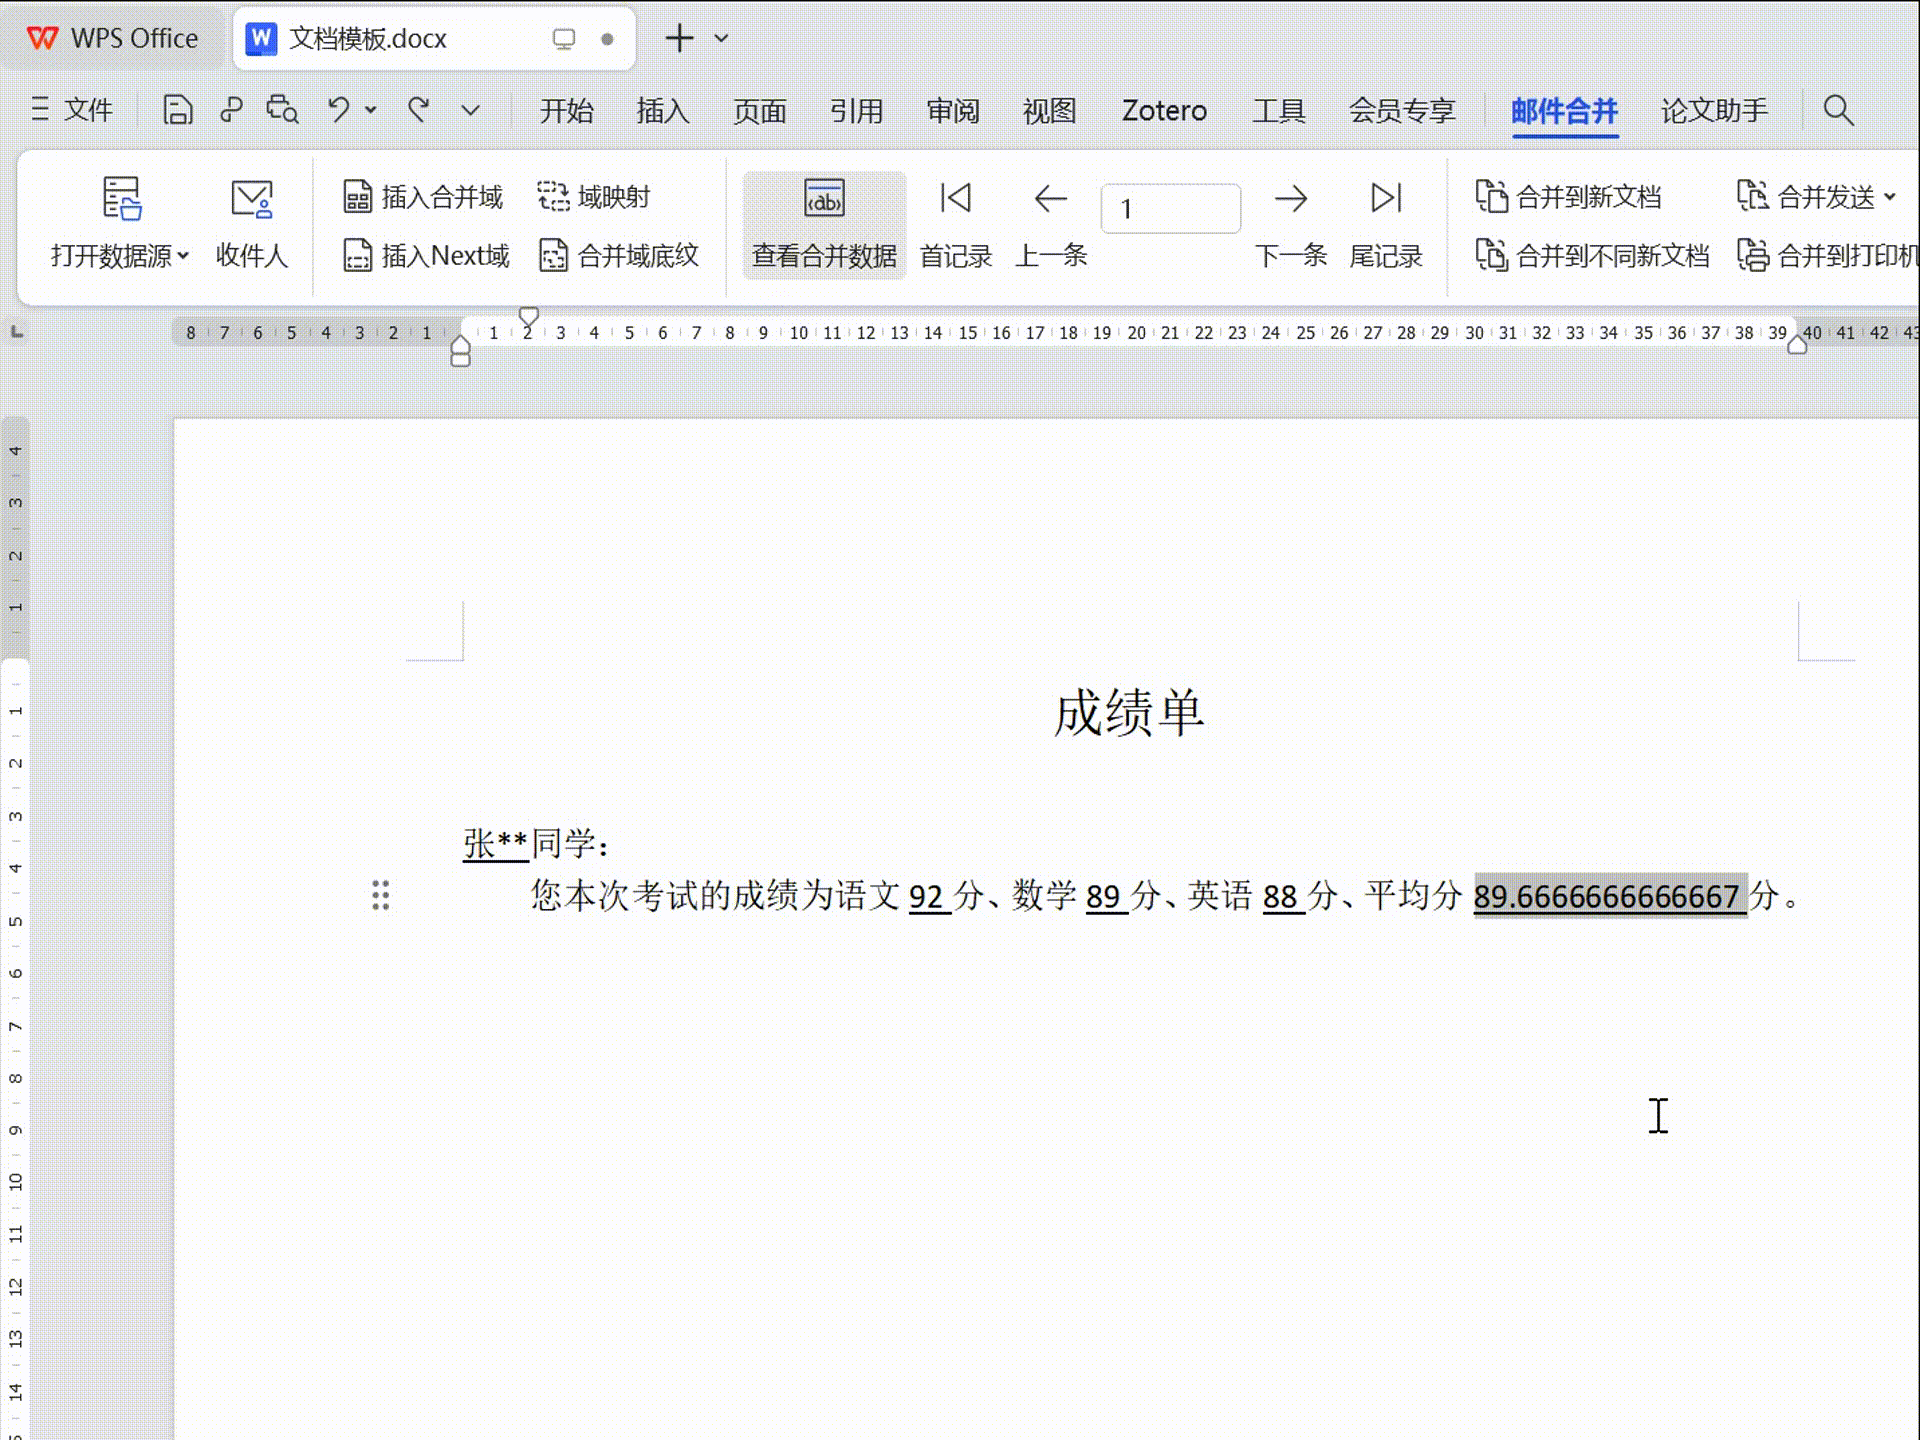
Task: Click the record number input field
Action: pyautogui.click(x=1170, y=209)
